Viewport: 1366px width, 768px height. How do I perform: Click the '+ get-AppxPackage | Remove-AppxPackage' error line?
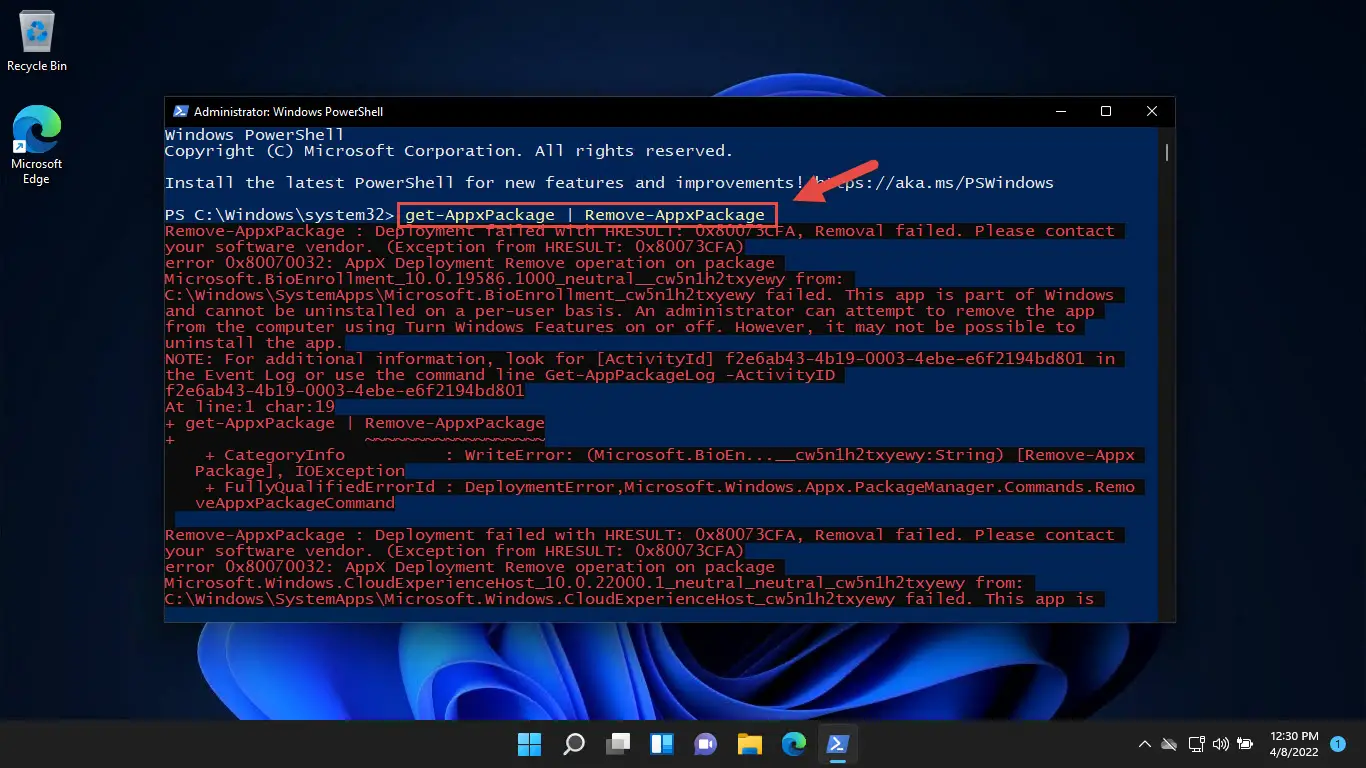(355, 423)
